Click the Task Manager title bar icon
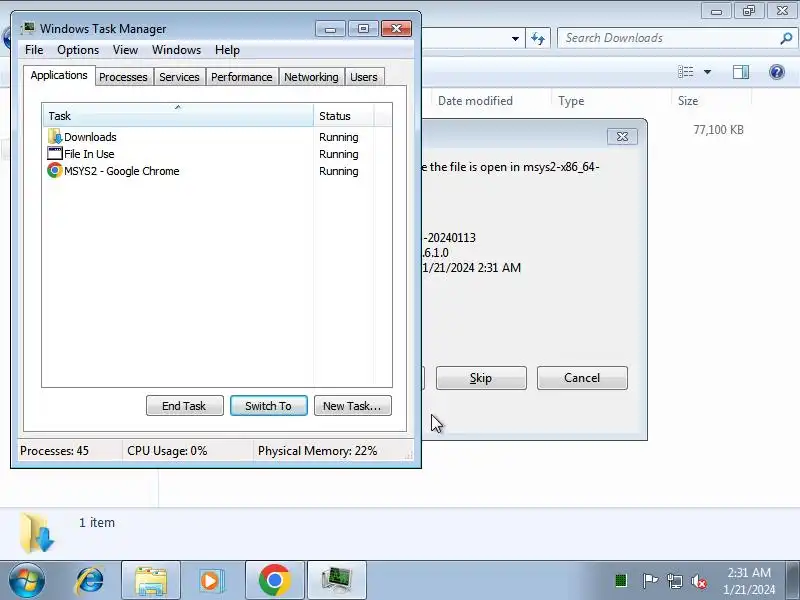 tap(29, 29)
